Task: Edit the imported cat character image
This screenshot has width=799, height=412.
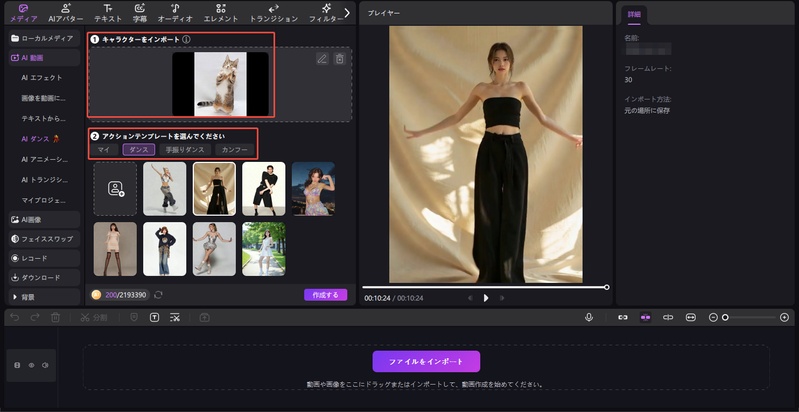Action: (x=322, y=59)
